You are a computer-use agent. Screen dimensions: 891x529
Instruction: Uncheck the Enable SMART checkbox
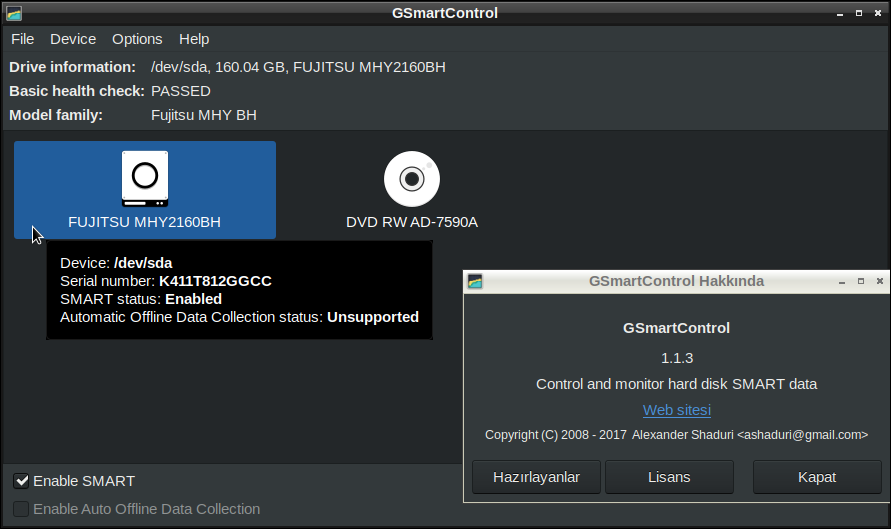coord(21,481)
